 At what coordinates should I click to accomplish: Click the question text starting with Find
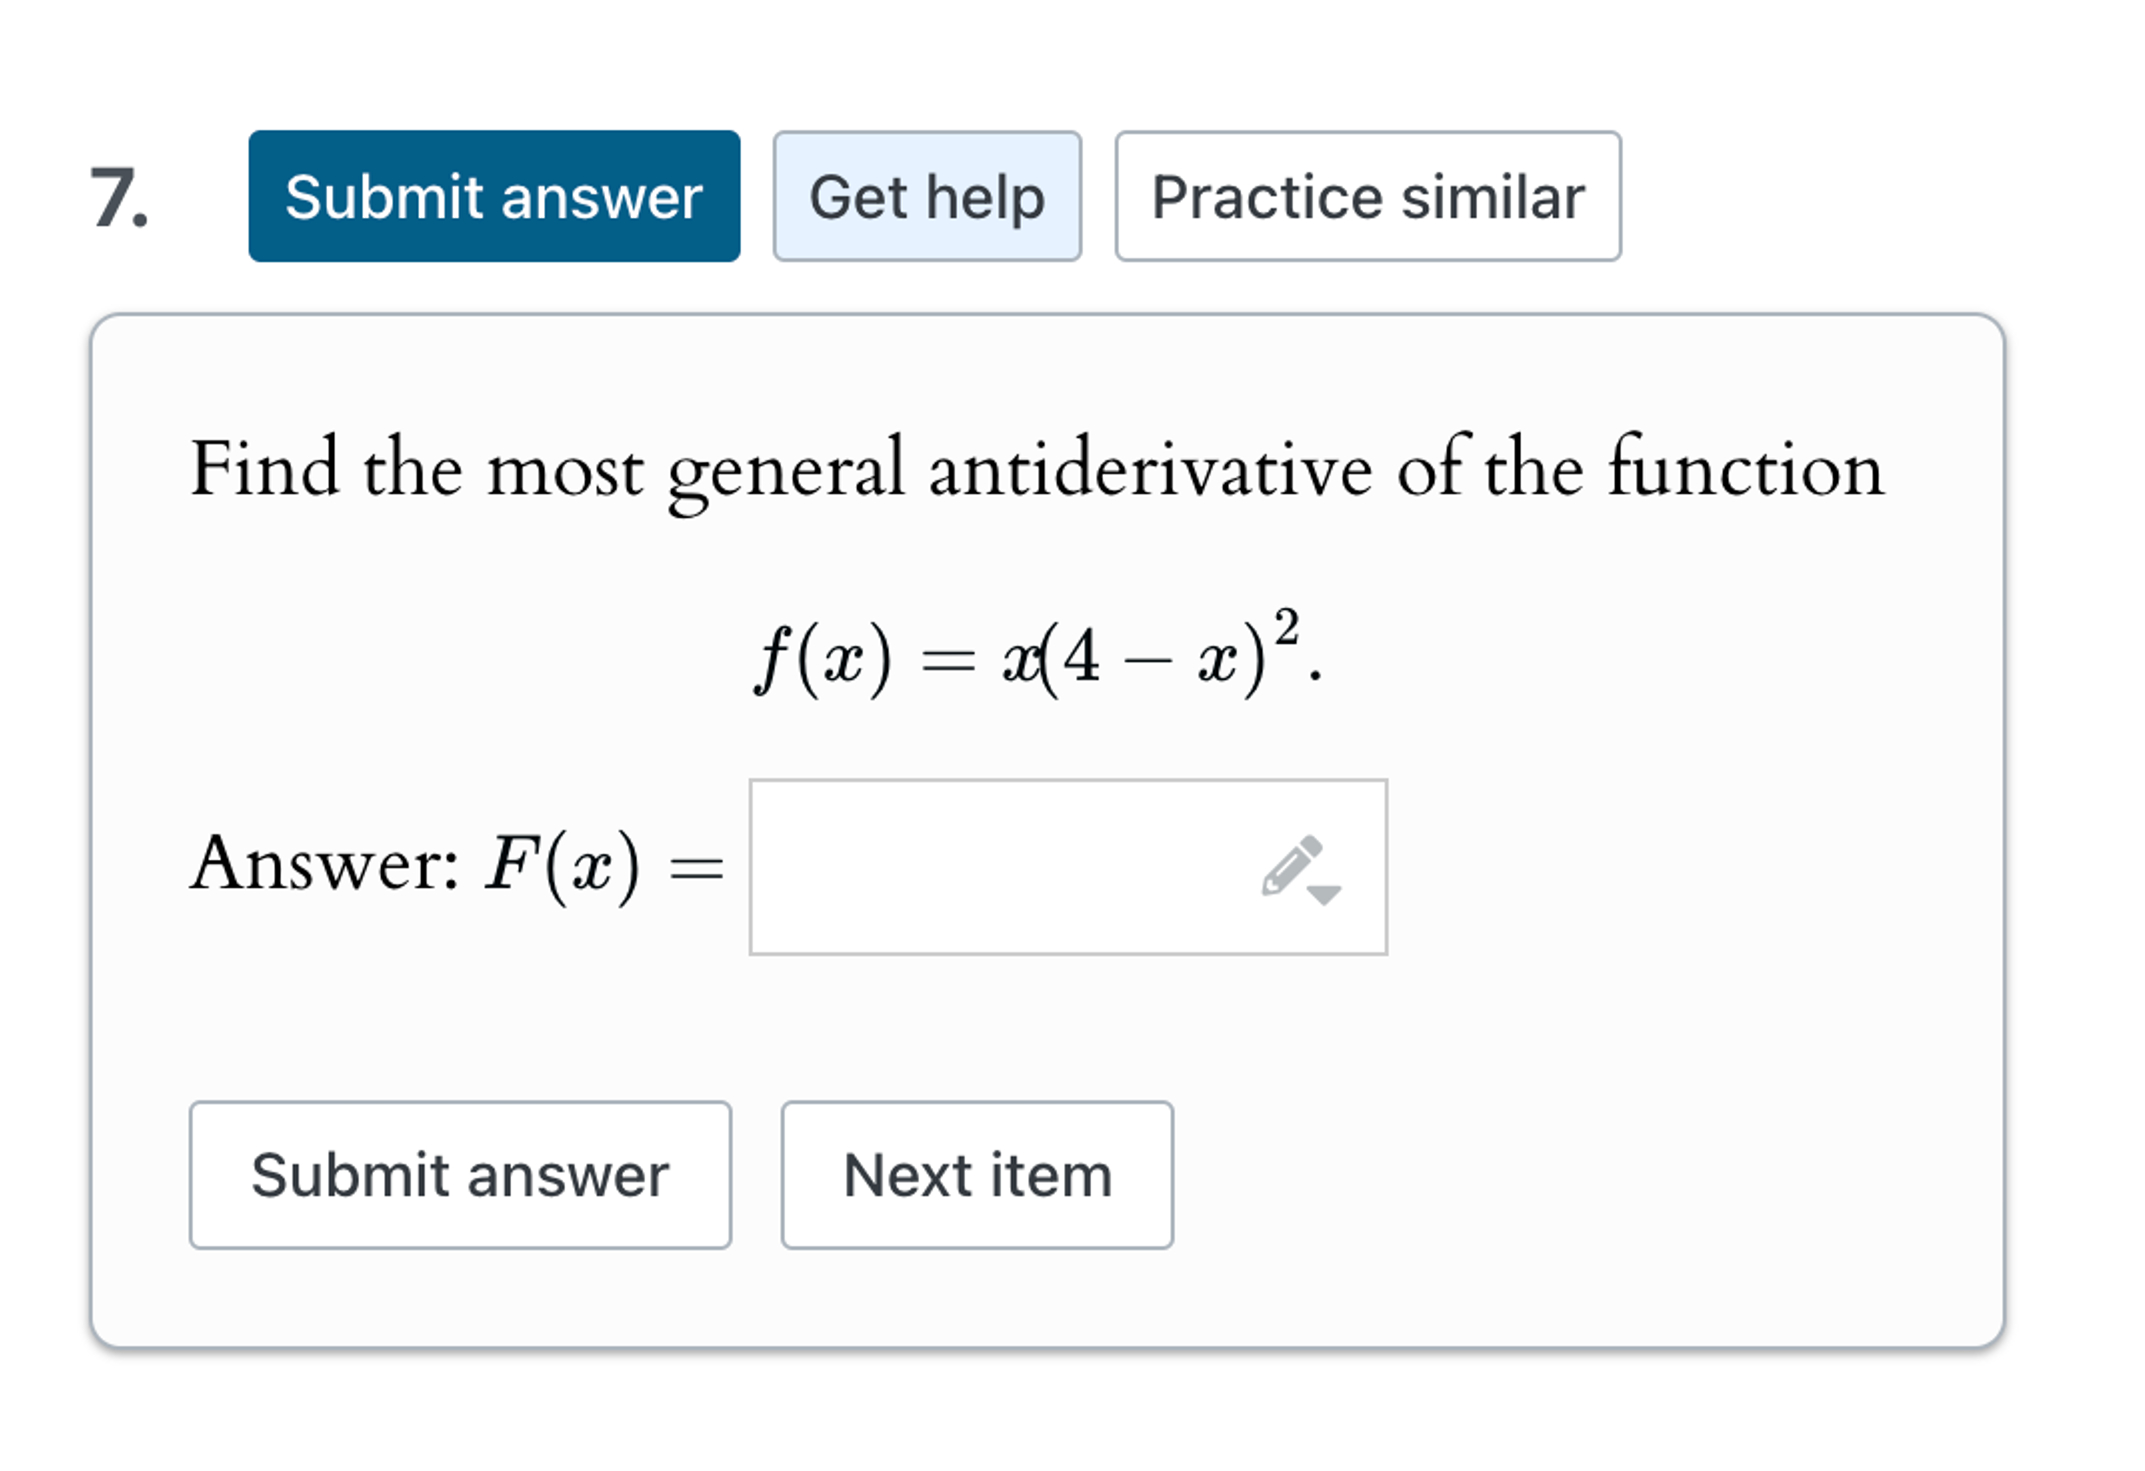(1037, 470)
